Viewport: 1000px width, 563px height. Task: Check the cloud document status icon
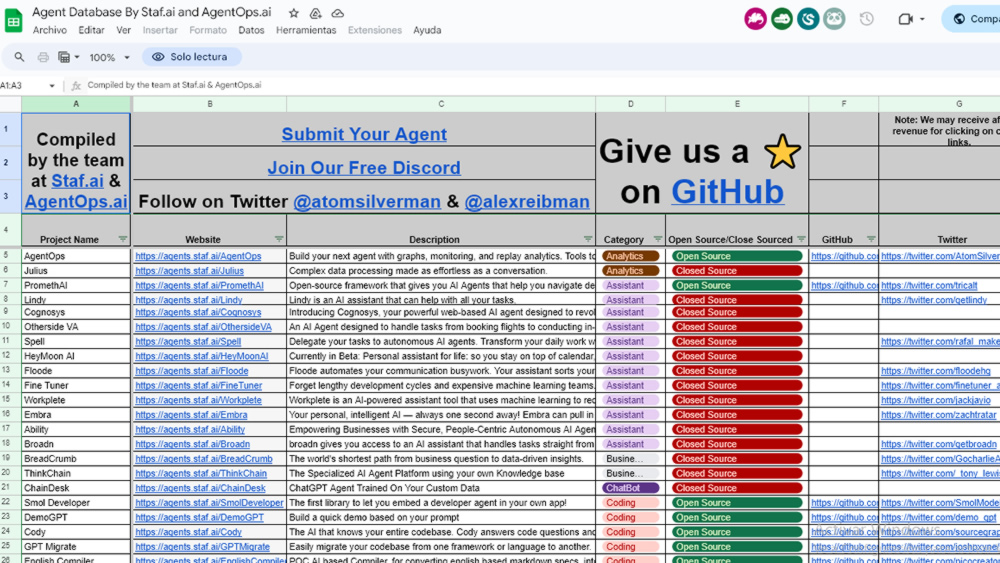(338, 13)
